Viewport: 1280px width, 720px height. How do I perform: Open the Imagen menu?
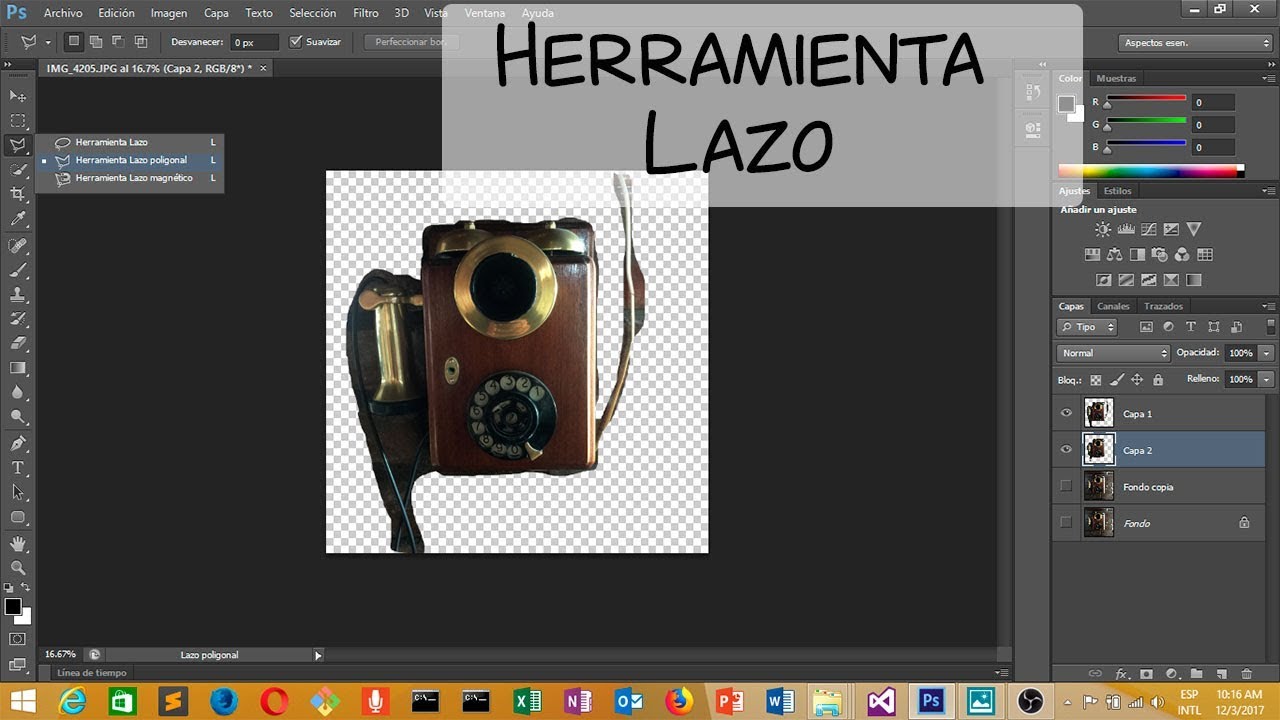[169, 13]
